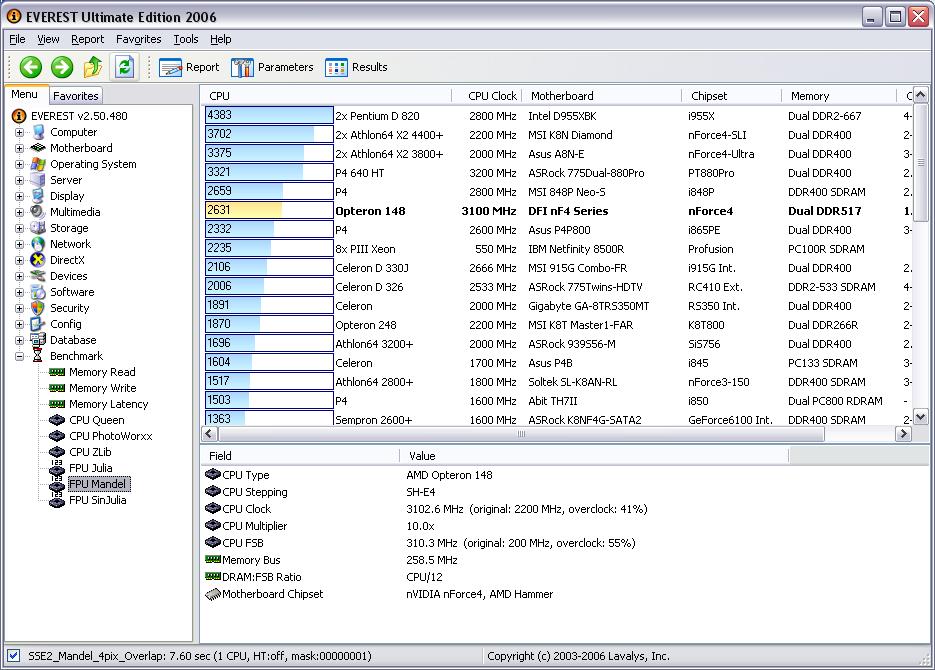Open the Report menu

(x=87, y=39)
